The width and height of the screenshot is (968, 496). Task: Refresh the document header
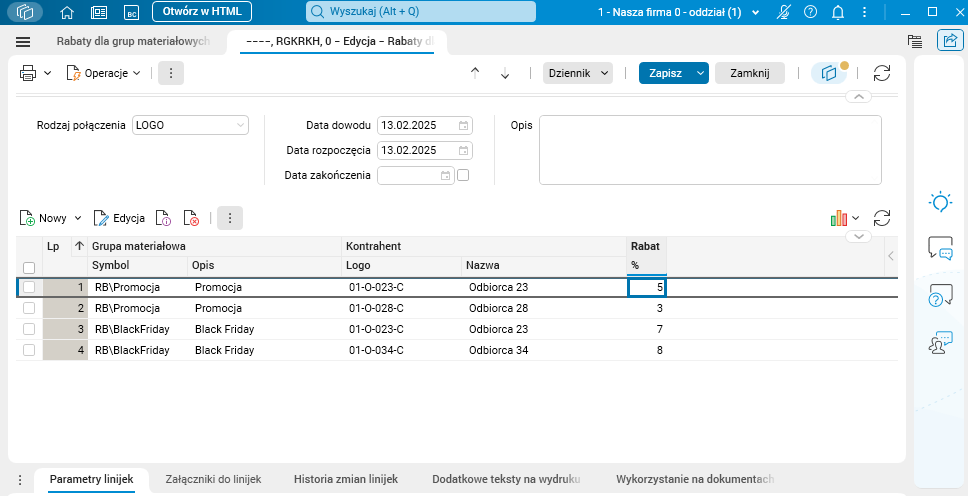(x=882, y=73)
